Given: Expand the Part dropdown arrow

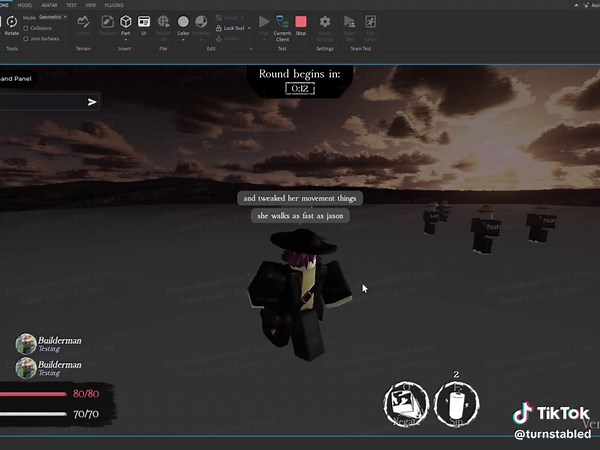Looking at the screenshot, I should [x=126, y=39].
